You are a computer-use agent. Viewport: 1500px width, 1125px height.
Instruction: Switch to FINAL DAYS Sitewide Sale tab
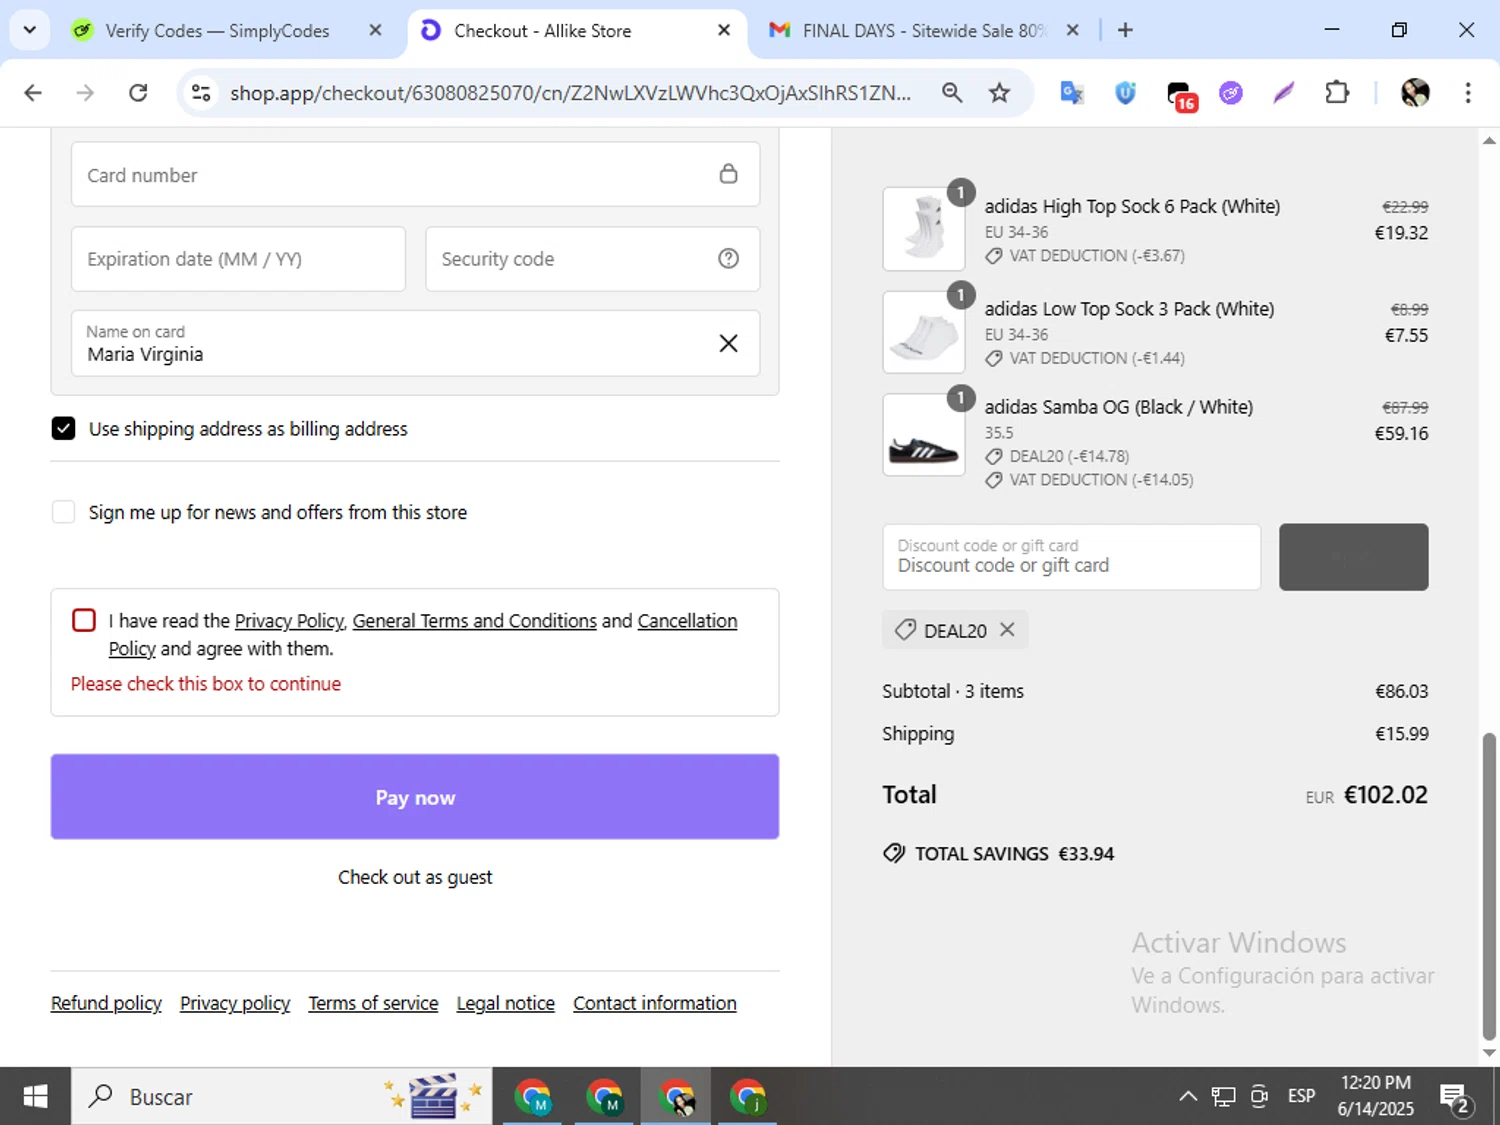[x=922, y=31]
